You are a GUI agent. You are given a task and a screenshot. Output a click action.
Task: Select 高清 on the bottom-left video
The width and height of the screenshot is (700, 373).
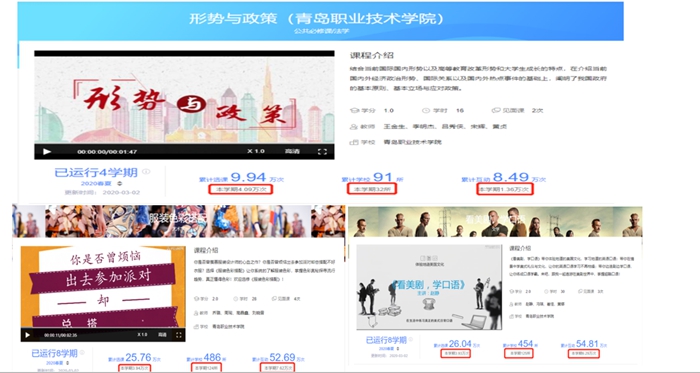(x=162, y=335)
